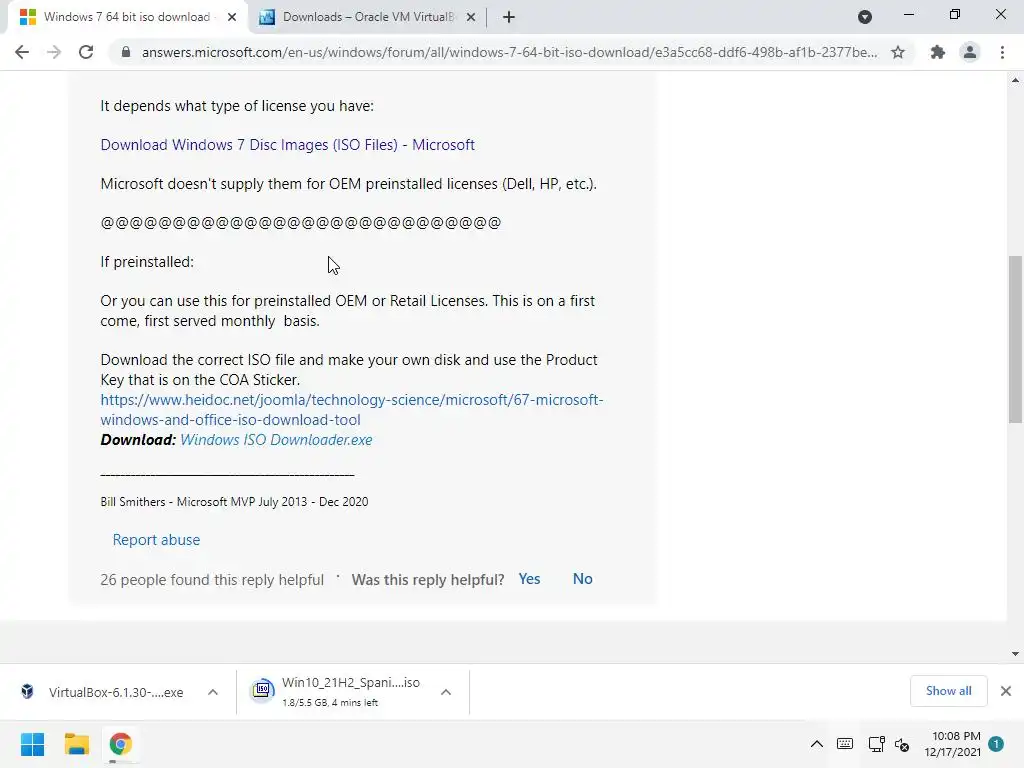Open the touch keyboard tray icon
Viewport: 1024px width, 768px height.
pyautogui.click(x=844, y=744)
